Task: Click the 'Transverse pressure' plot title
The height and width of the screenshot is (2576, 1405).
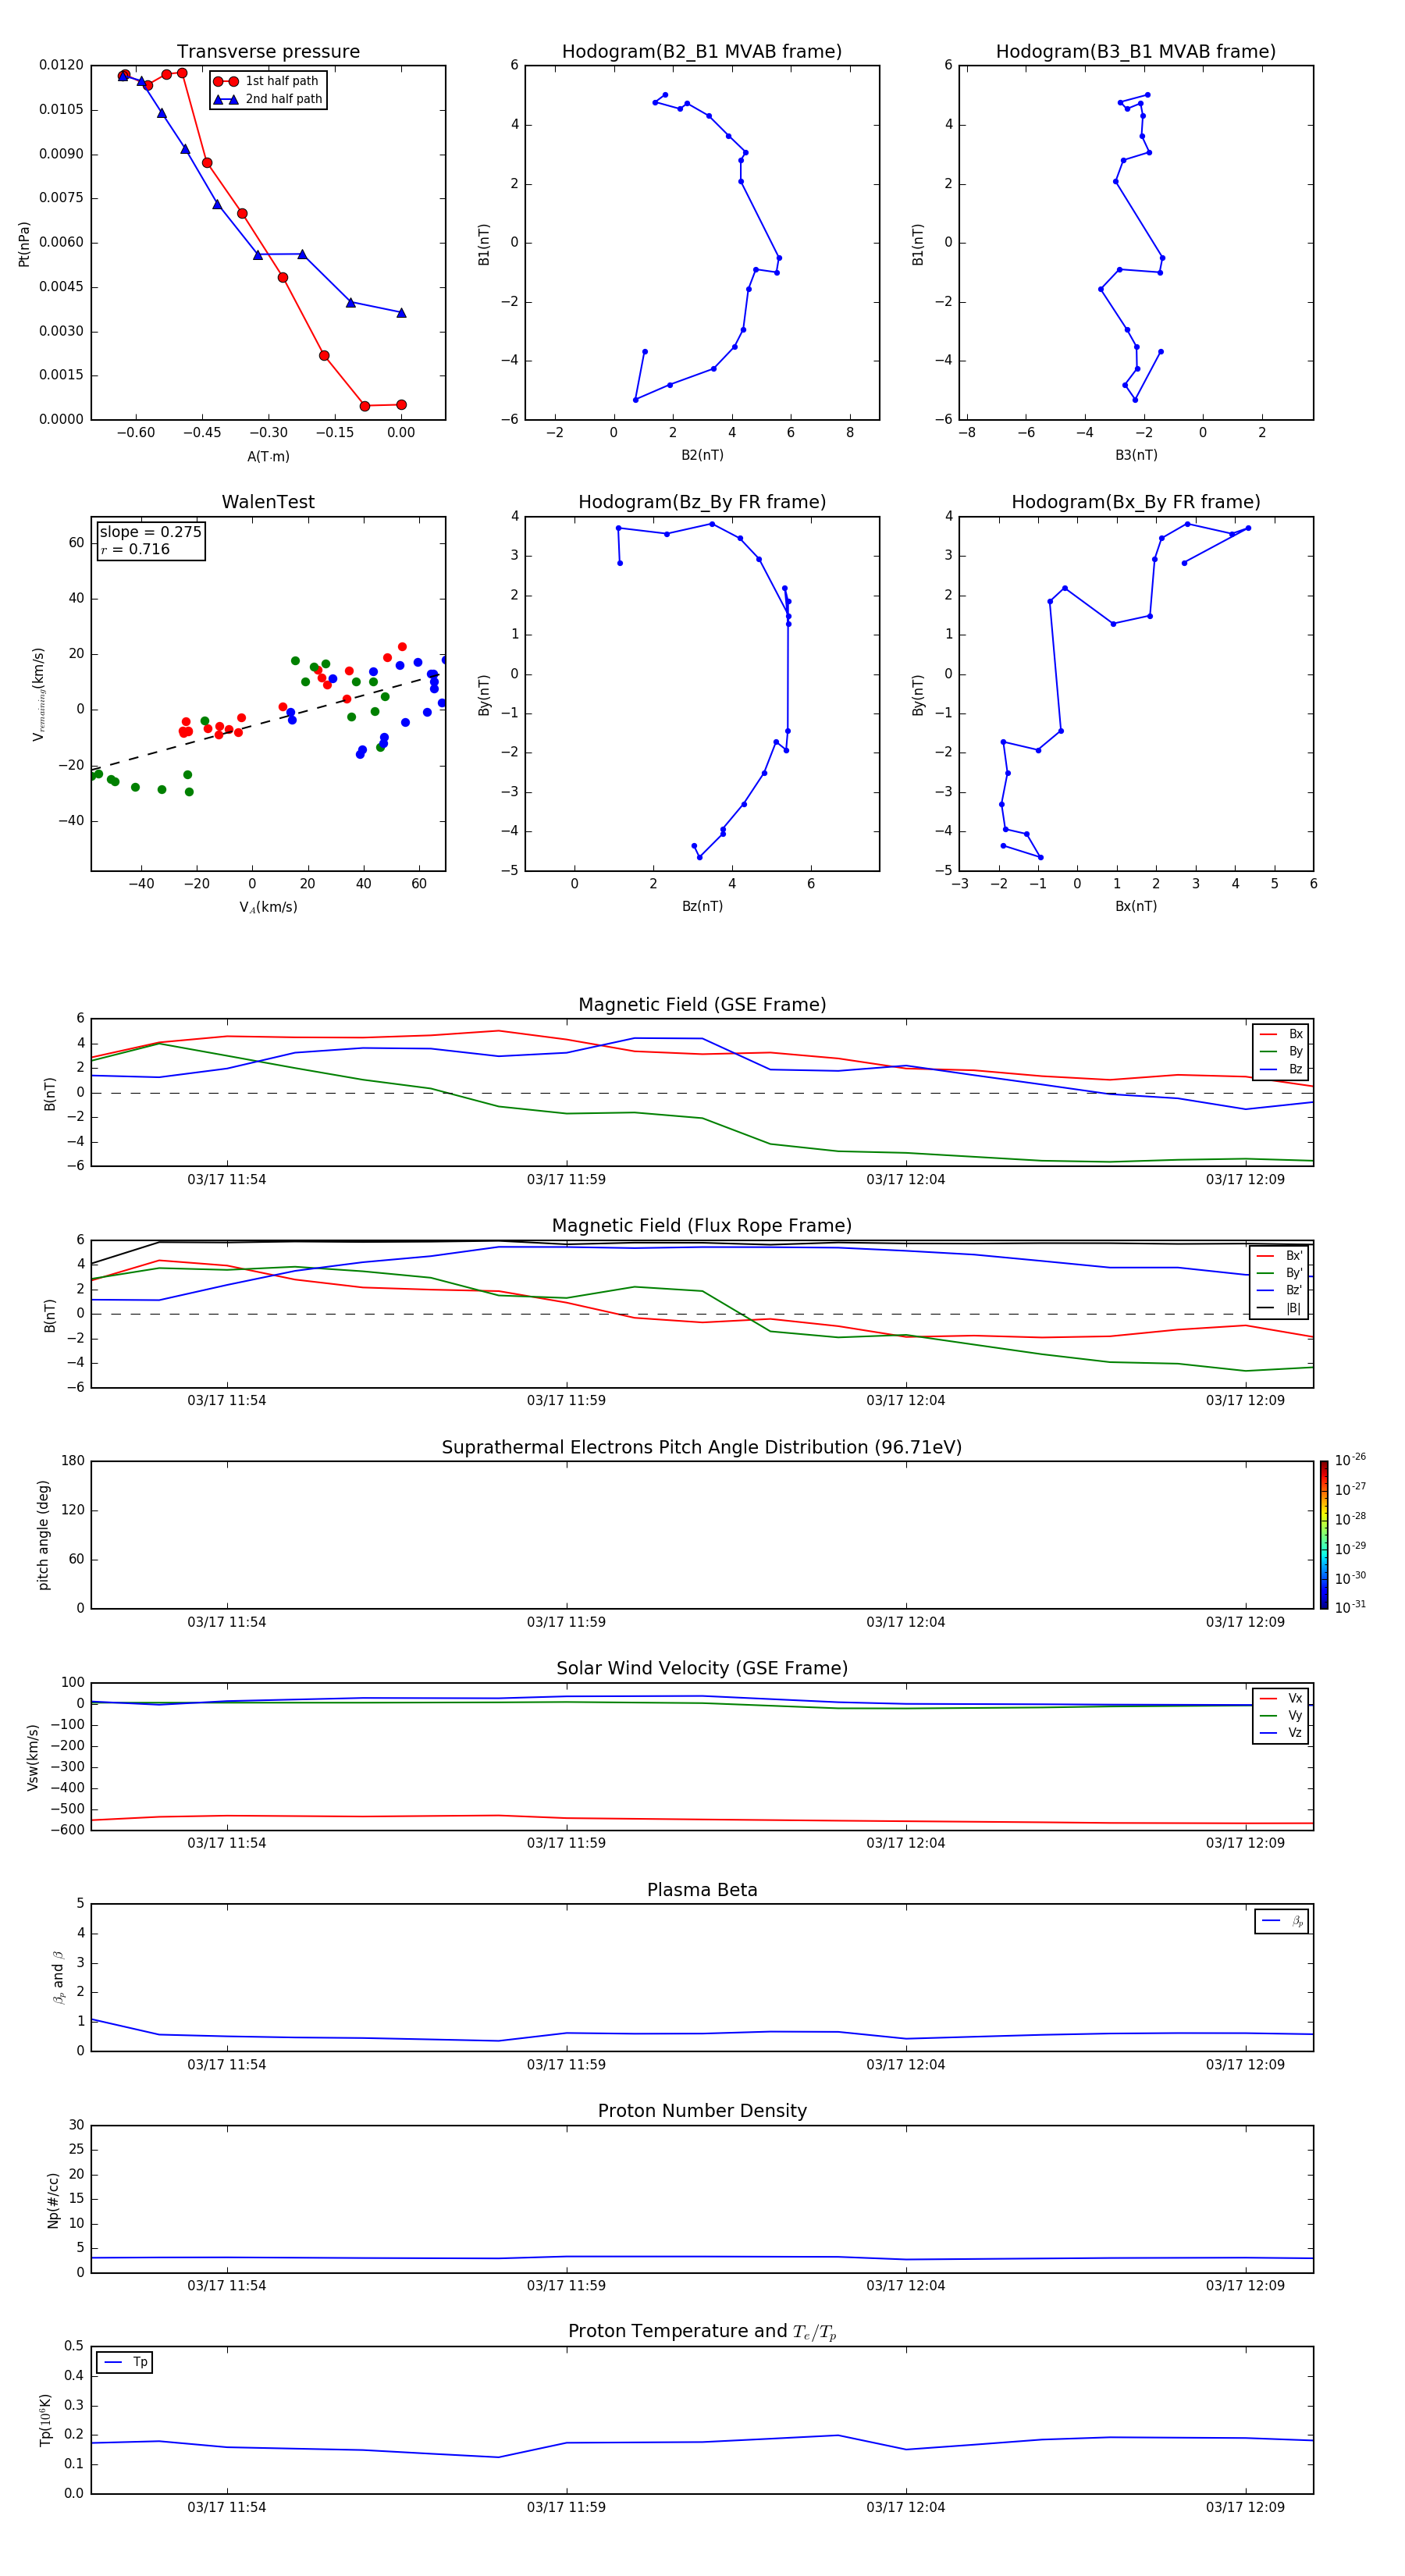Action: click(268, 52)
